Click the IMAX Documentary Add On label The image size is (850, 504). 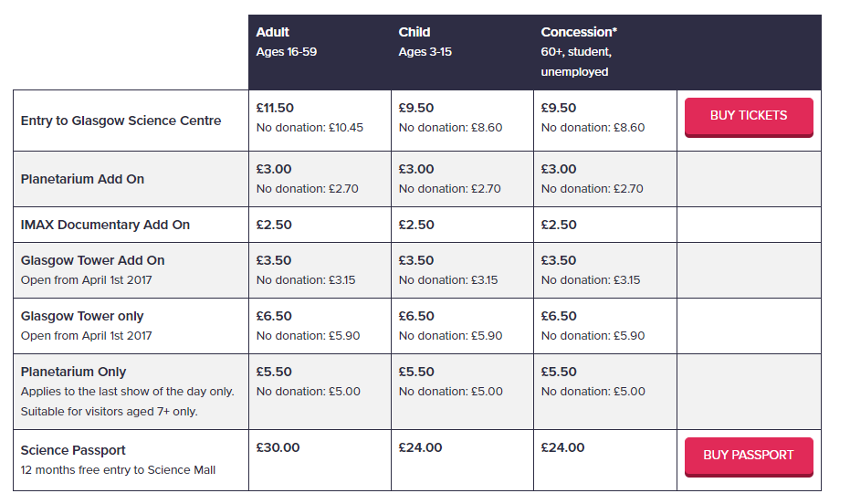105,225
